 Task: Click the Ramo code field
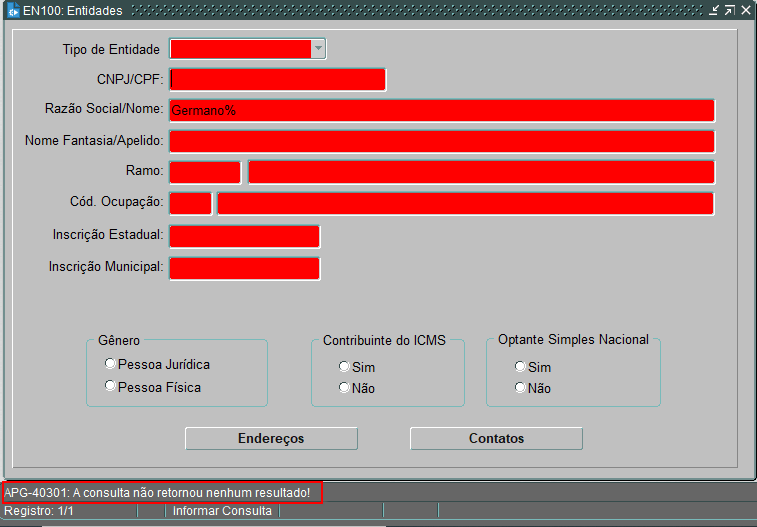205,172
